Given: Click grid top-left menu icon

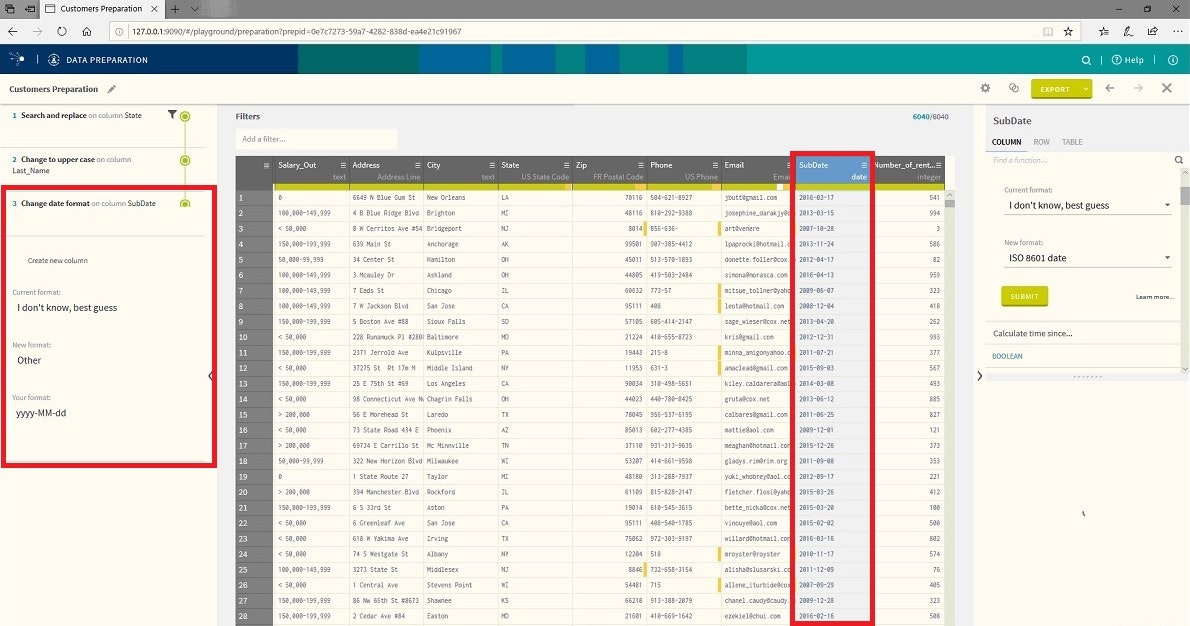Looking at the screenshot, I should (x=266, y=165).
